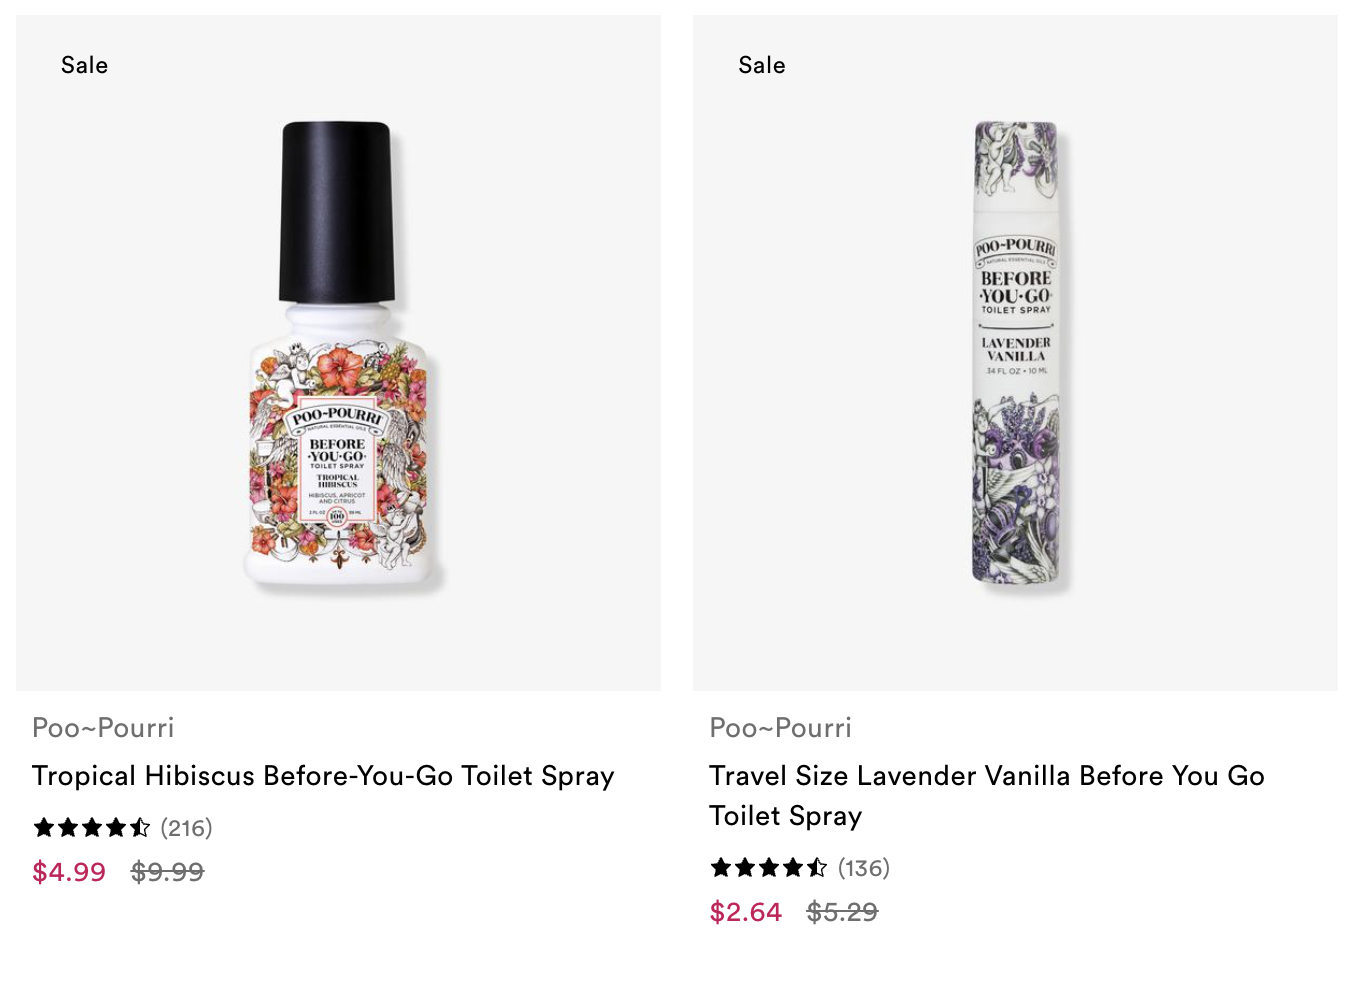Click the Tropical Hibiscus Before-You-Go Toilet Spray title
Image resolution: width=1346 pixels, height=984 pixels.
[x=323, y=776]
